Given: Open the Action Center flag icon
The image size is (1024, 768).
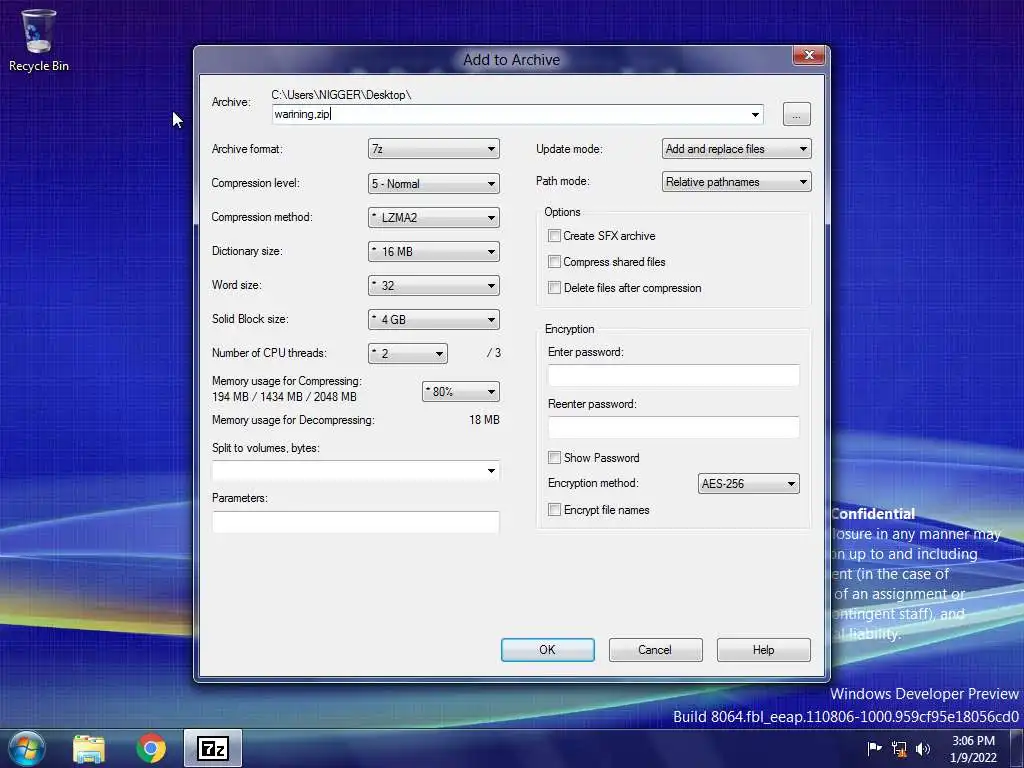Looking at the screenshot, I should 874,748.
